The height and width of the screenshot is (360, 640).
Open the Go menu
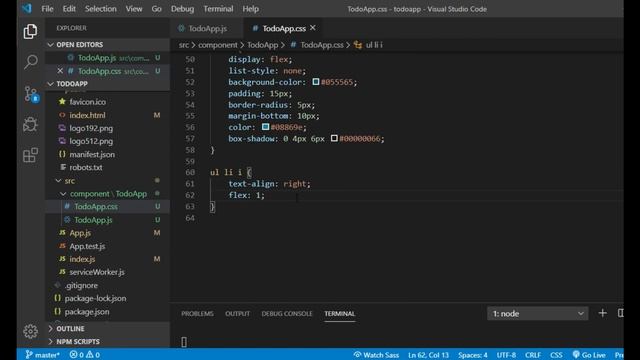tap(156, 9)
